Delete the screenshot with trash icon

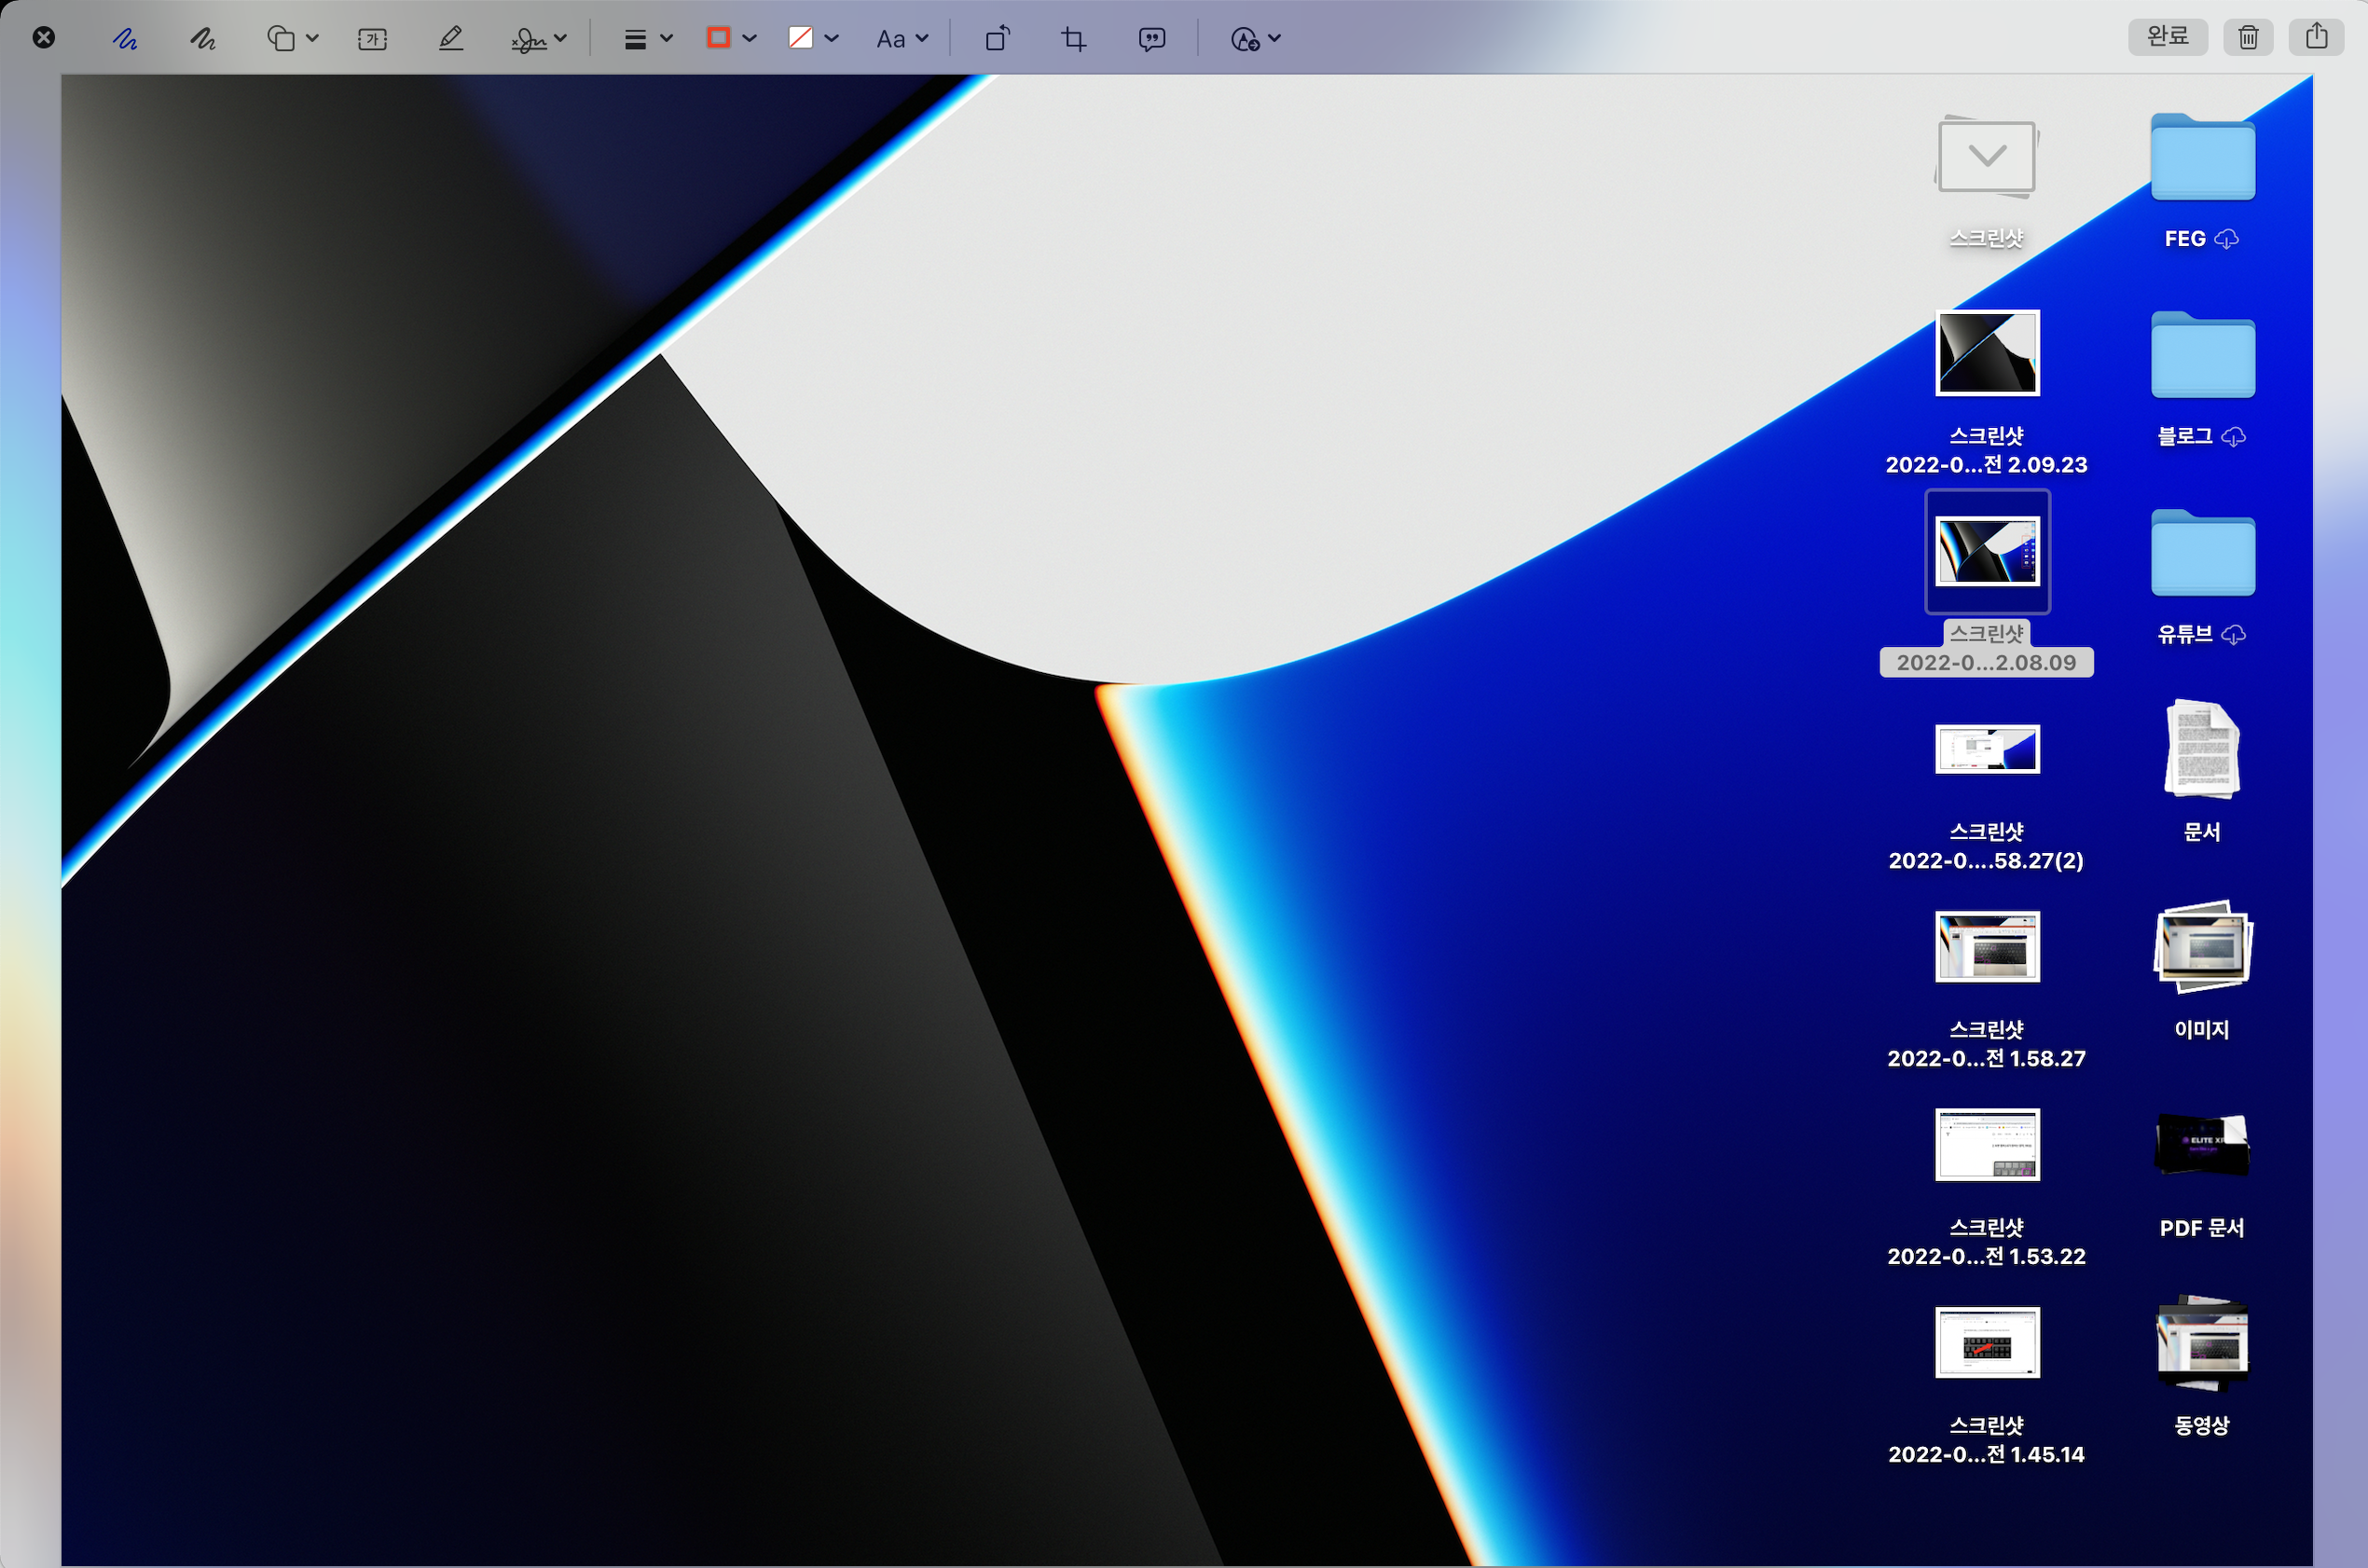click(x=2248, y=37)
